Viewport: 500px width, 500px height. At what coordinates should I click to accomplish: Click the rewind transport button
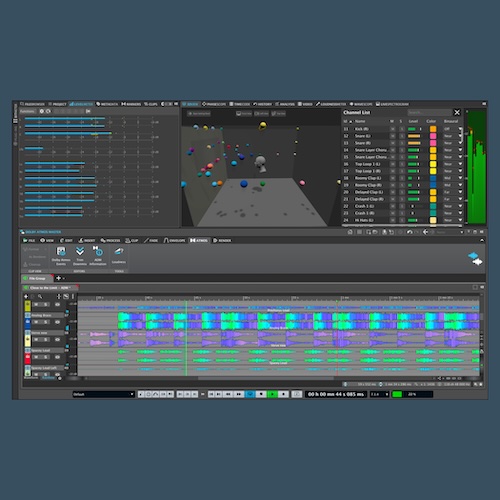(228, 394)
